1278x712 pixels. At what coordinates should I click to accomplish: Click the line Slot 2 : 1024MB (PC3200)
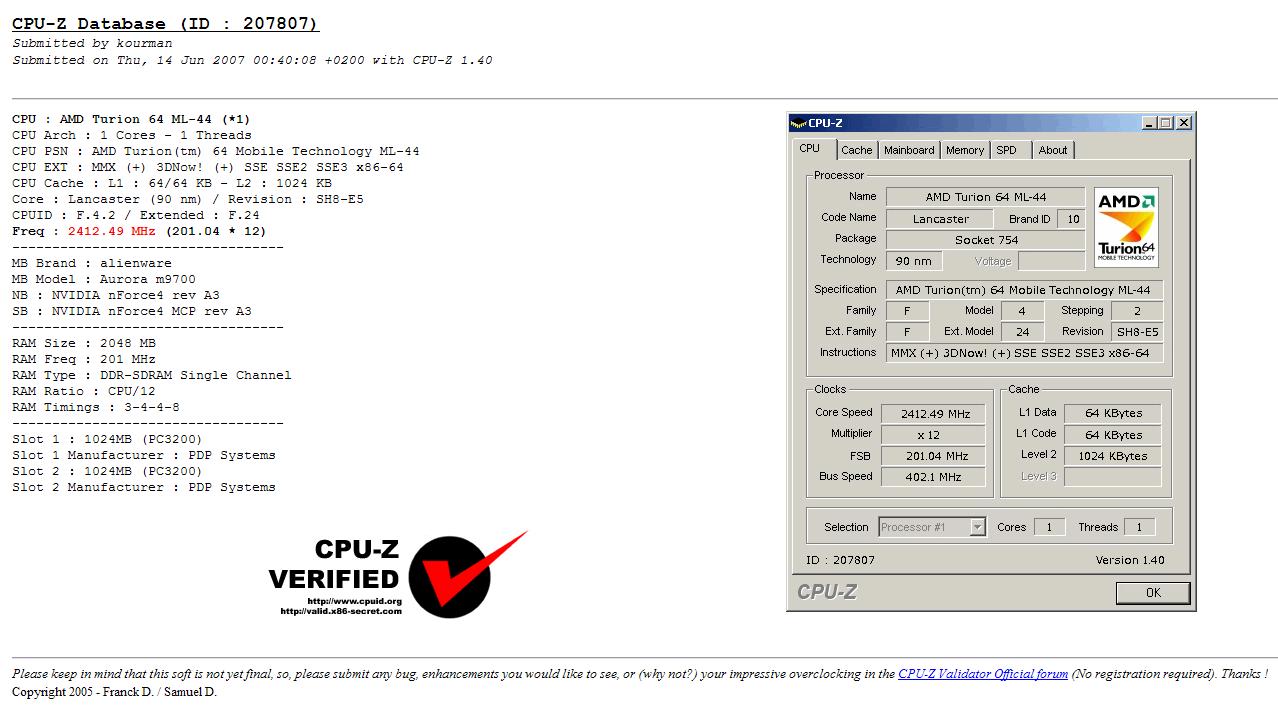pos(107,471)
